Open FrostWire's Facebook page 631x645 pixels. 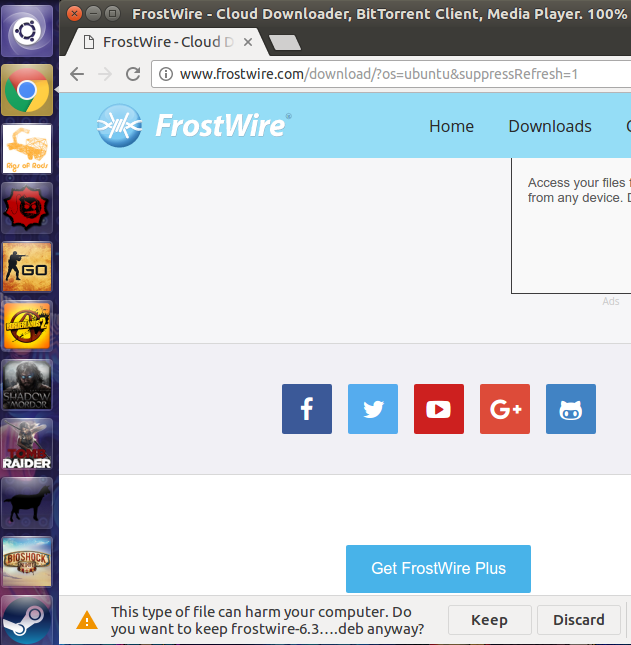tap(307, 409)
